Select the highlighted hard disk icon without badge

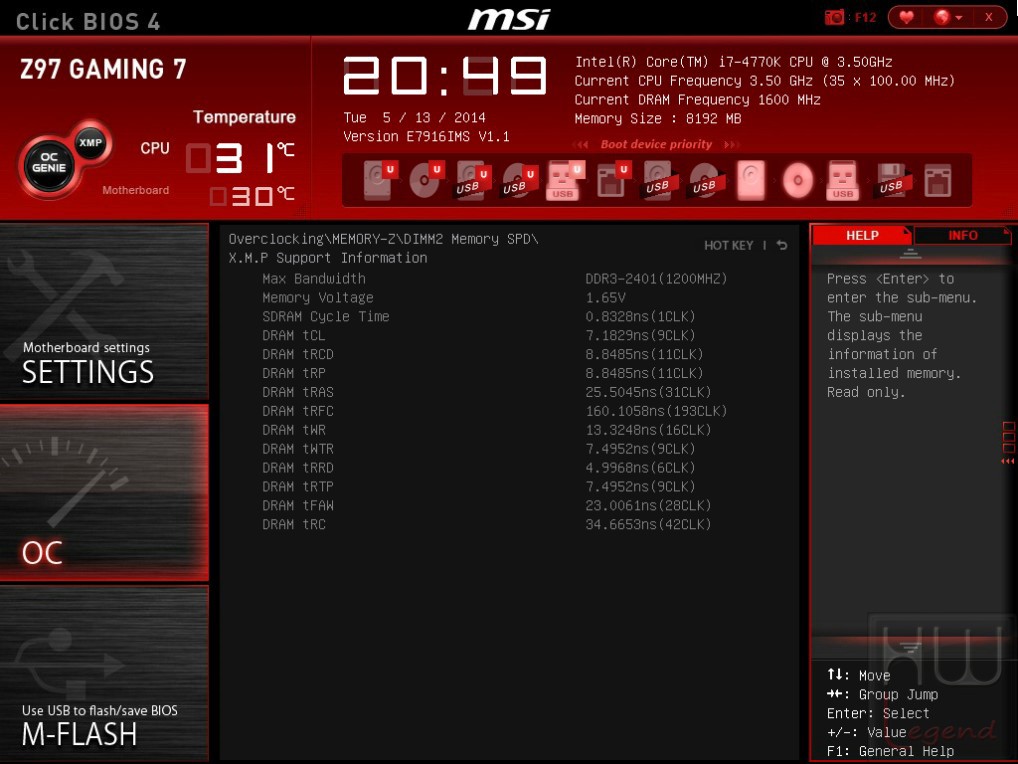751,180
